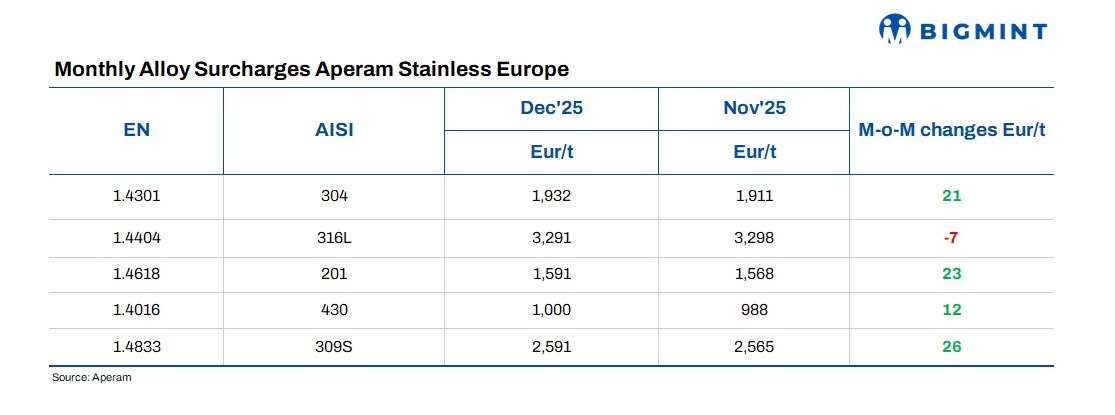The width and height of the screenshot is (1115, 415).
Task: Click the Source: Aperam footnote
Action: [92, 378]
